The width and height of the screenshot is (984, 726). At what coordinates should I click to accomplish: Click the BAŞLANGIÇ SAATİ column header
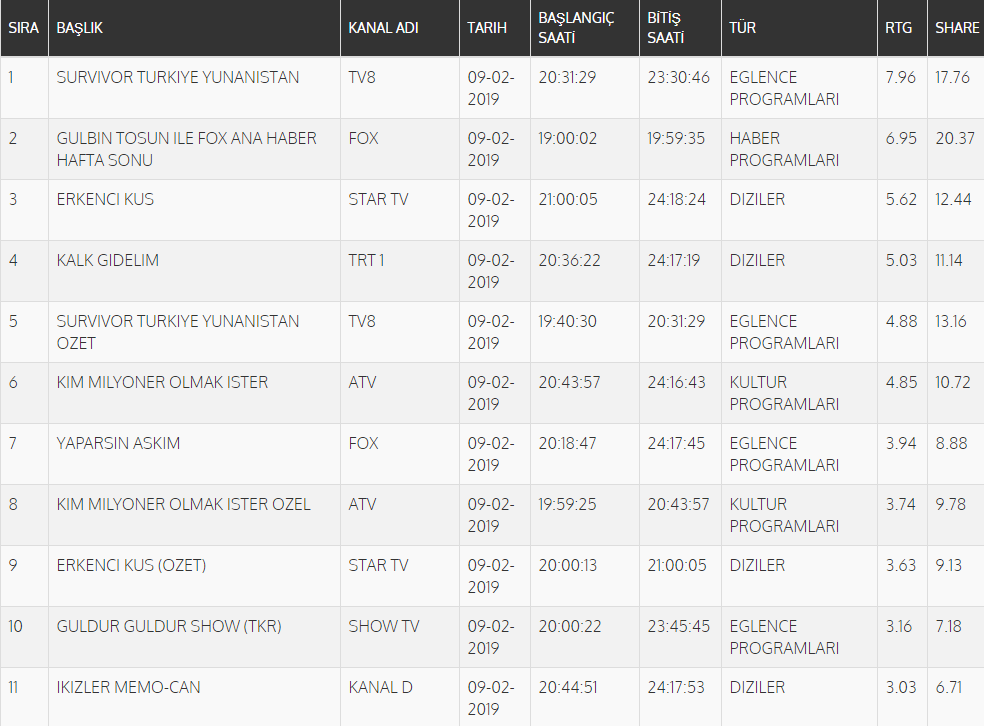[x=576, y=28]
